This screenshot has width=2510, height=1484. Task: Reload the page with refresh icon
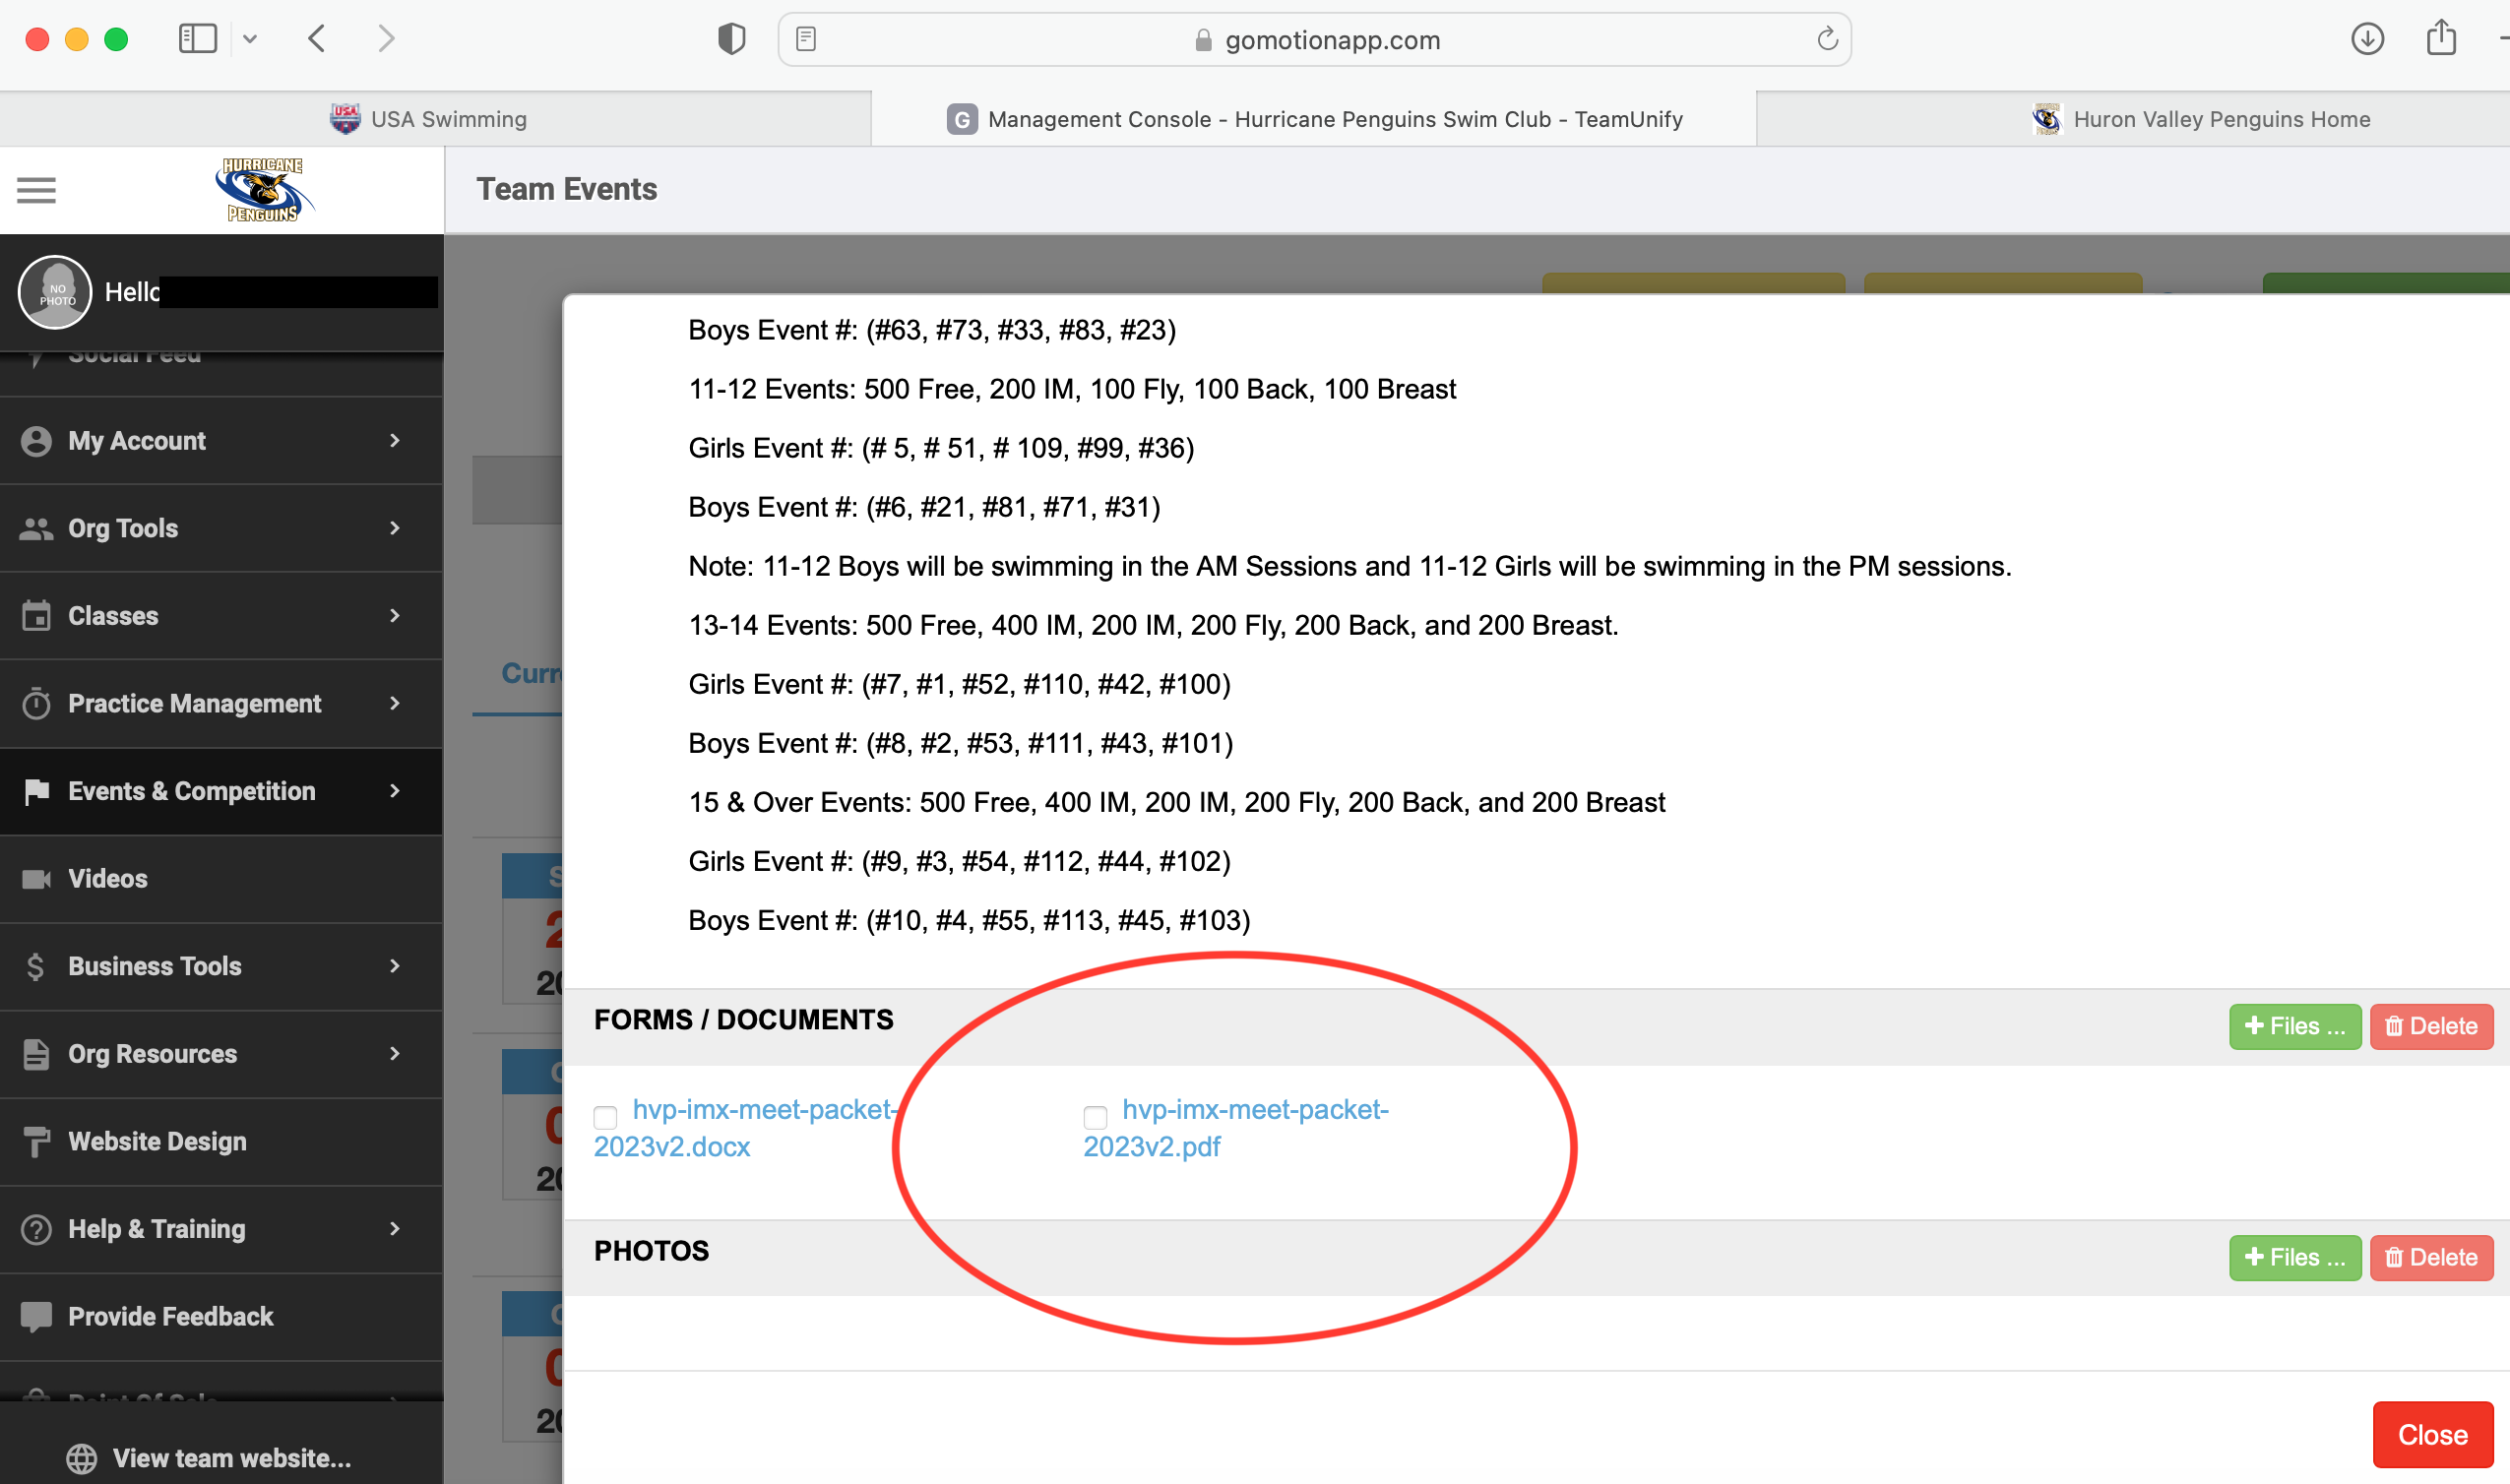pos(1827,39)
